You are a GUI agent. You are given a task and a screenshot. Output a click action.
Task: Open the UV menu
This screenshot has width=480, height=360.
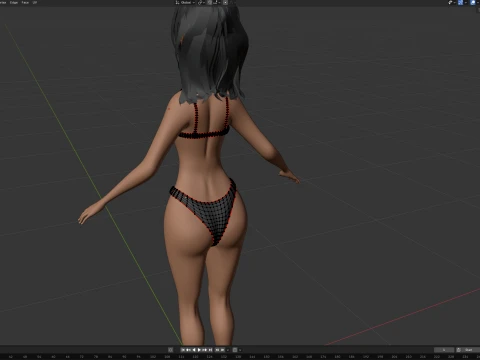point(35,2)
